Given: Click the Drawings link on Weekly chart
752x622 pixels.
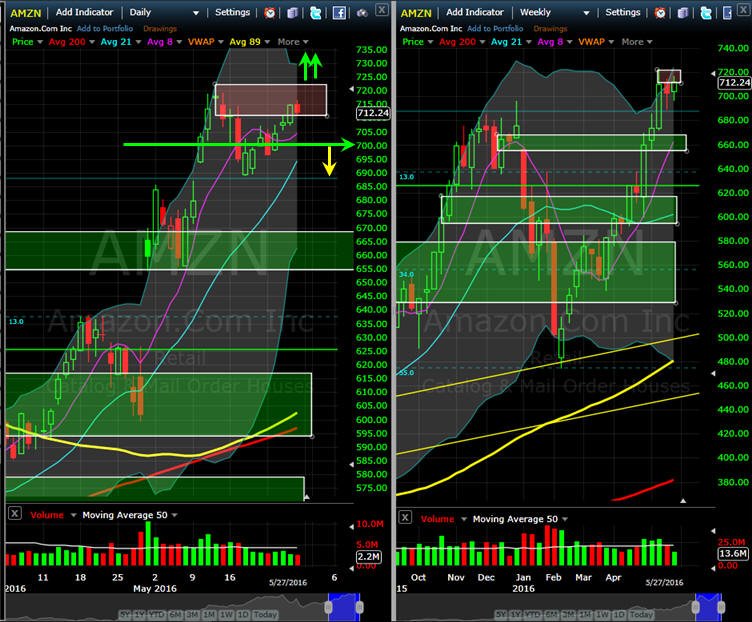Looking at the screenshot, I should 550,29.
